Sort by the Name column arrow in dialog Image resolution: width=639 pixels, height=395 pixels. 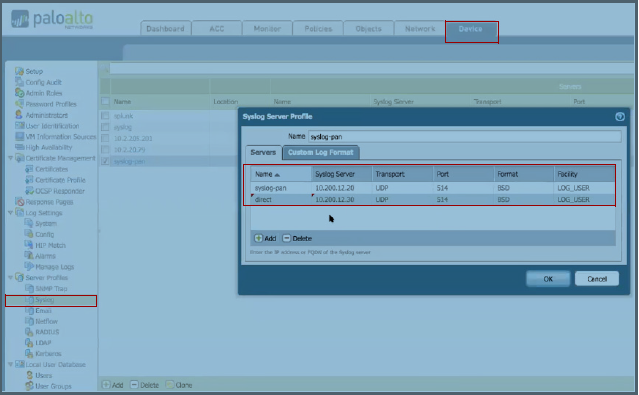tap(278, 175)
